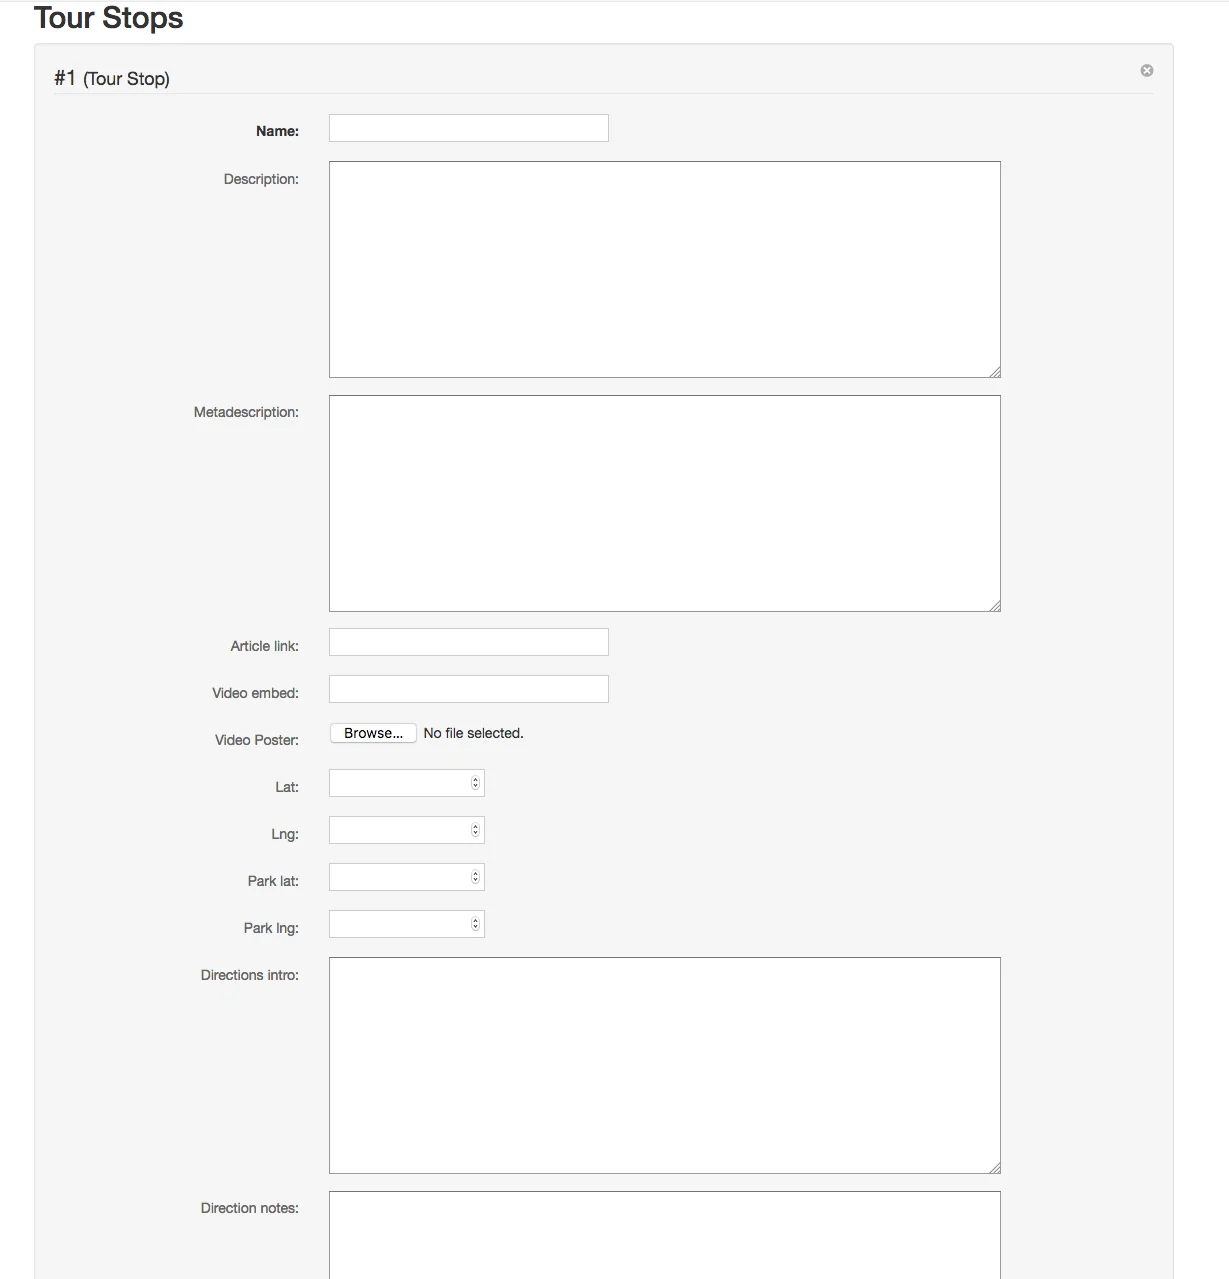Click the Name text field

469,128
